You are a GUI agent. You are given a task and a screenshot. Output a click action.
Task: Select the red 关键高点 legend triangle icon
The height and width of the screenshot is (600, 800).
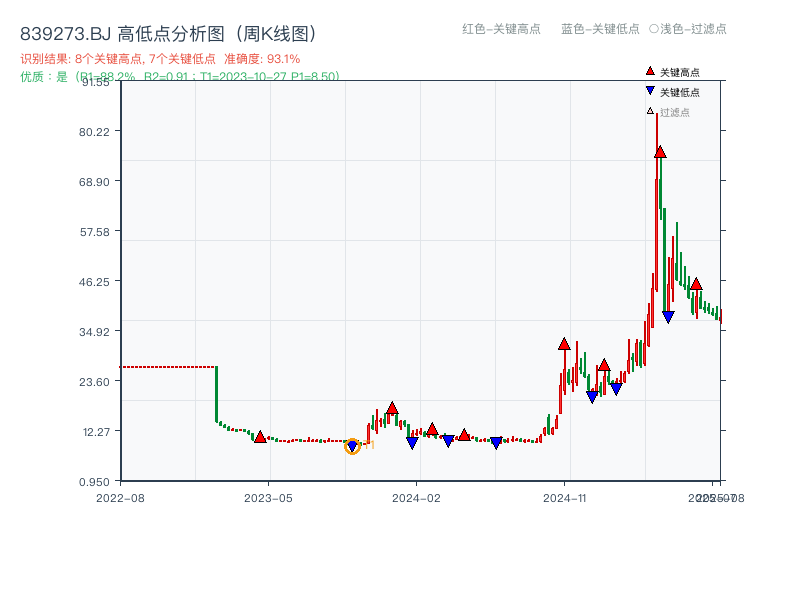[650, 72]
